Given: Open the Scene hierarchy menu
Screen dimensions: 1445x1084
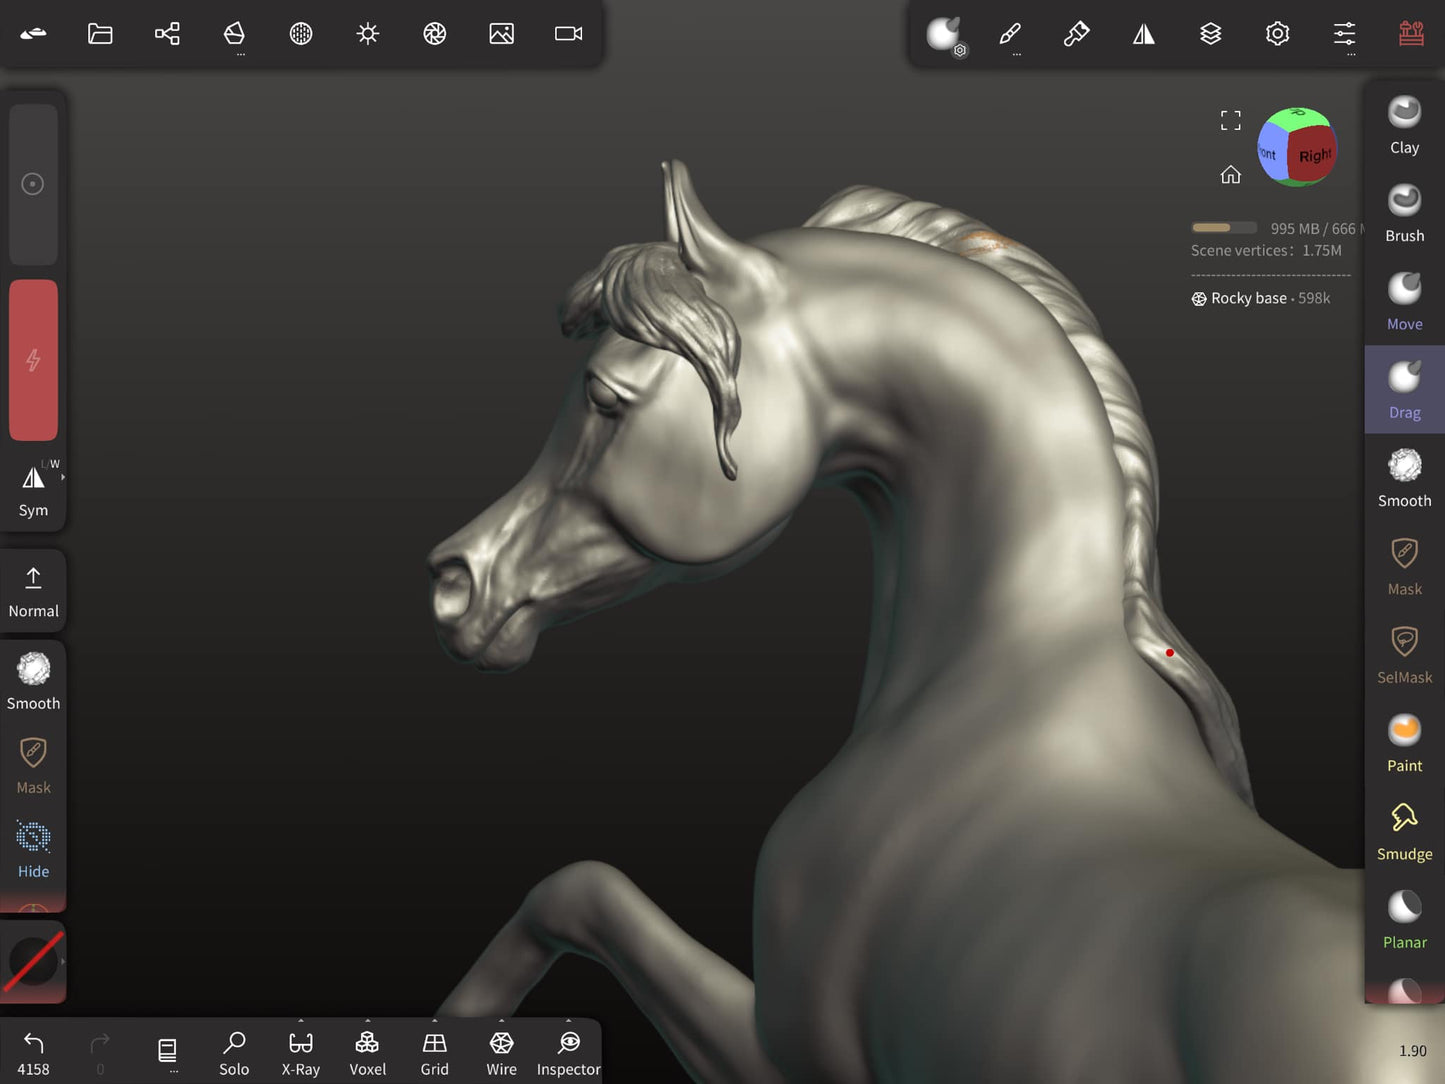Looking at the screenshot, I should click(x=167, y=34).
